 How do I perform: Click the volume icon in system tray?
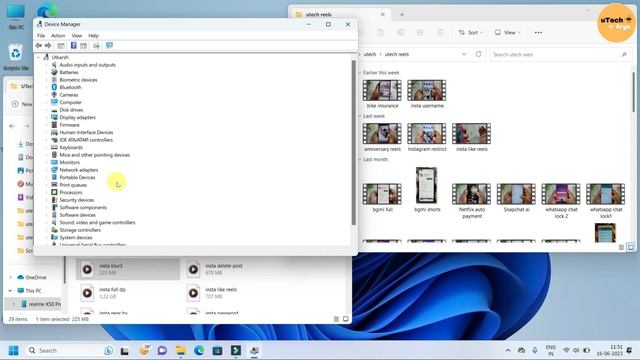click(576, 351)
